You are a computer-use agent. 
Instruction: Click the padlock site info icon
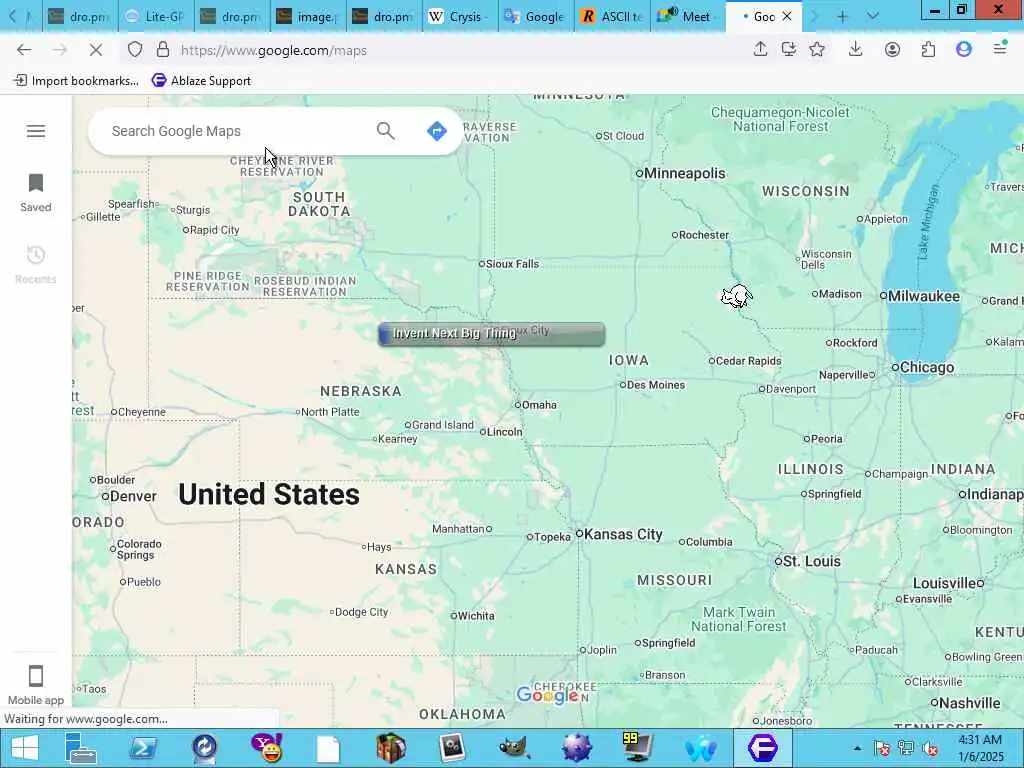pyautogui.click(x=163, y=50)
